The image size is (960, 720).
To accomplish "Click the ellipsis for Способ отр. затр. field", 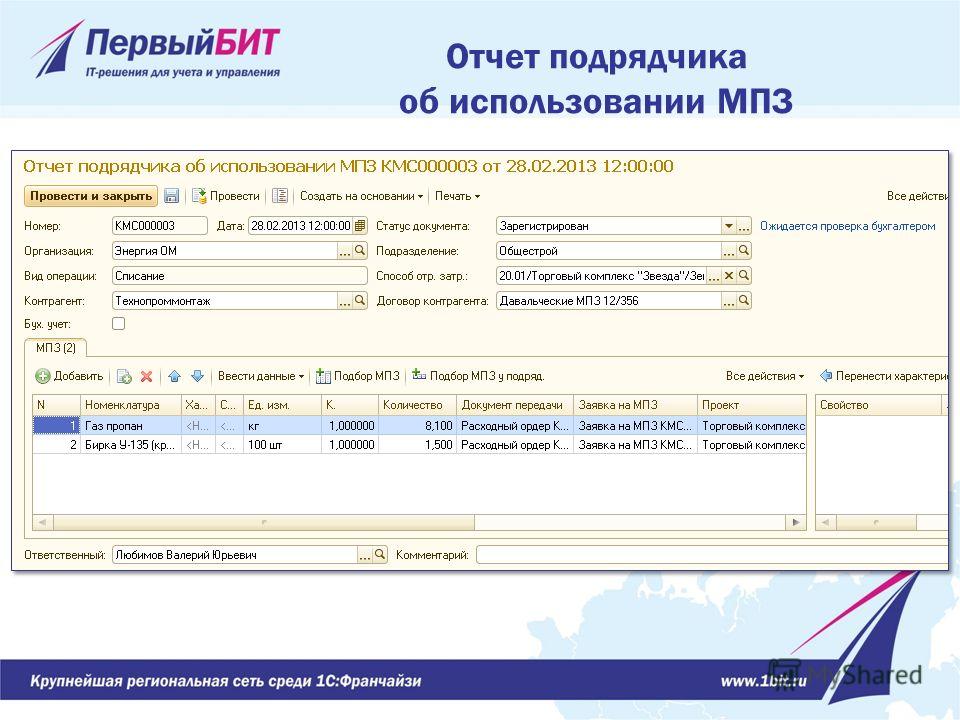I will coord(714,276).
